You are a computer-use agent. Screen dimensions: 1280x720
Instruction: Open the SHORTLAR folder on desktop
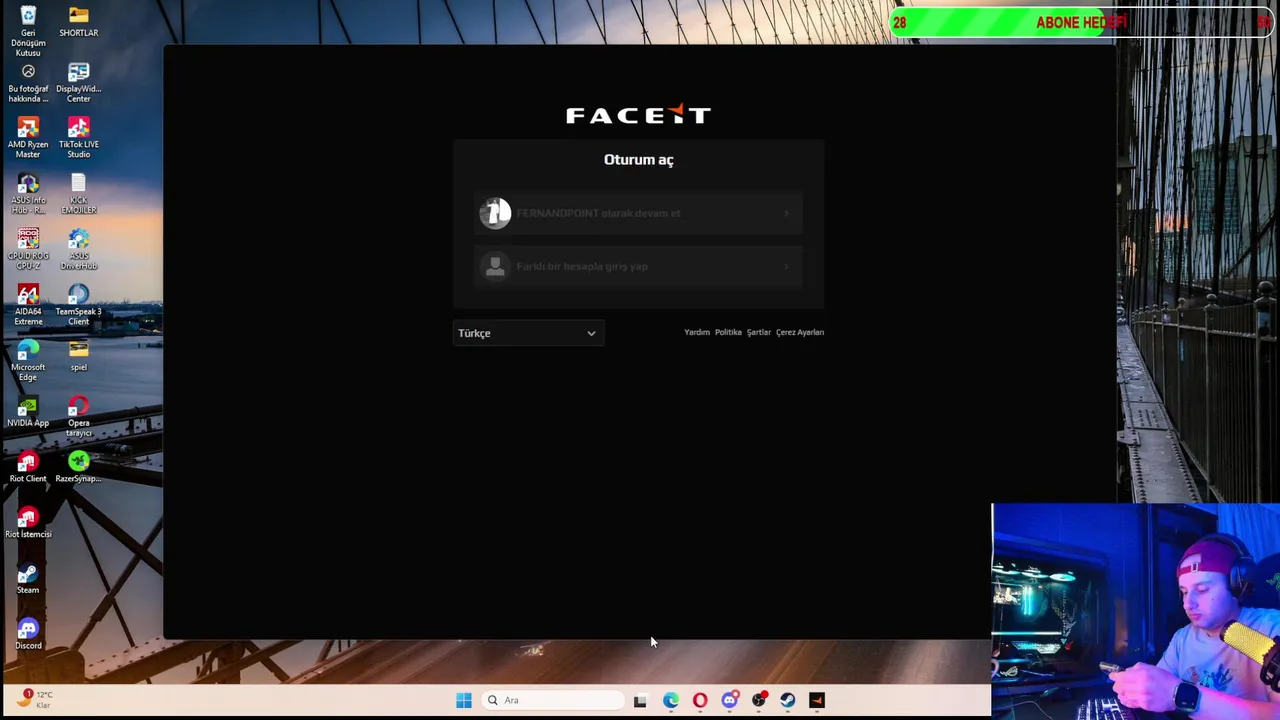[x=78, y=22]
